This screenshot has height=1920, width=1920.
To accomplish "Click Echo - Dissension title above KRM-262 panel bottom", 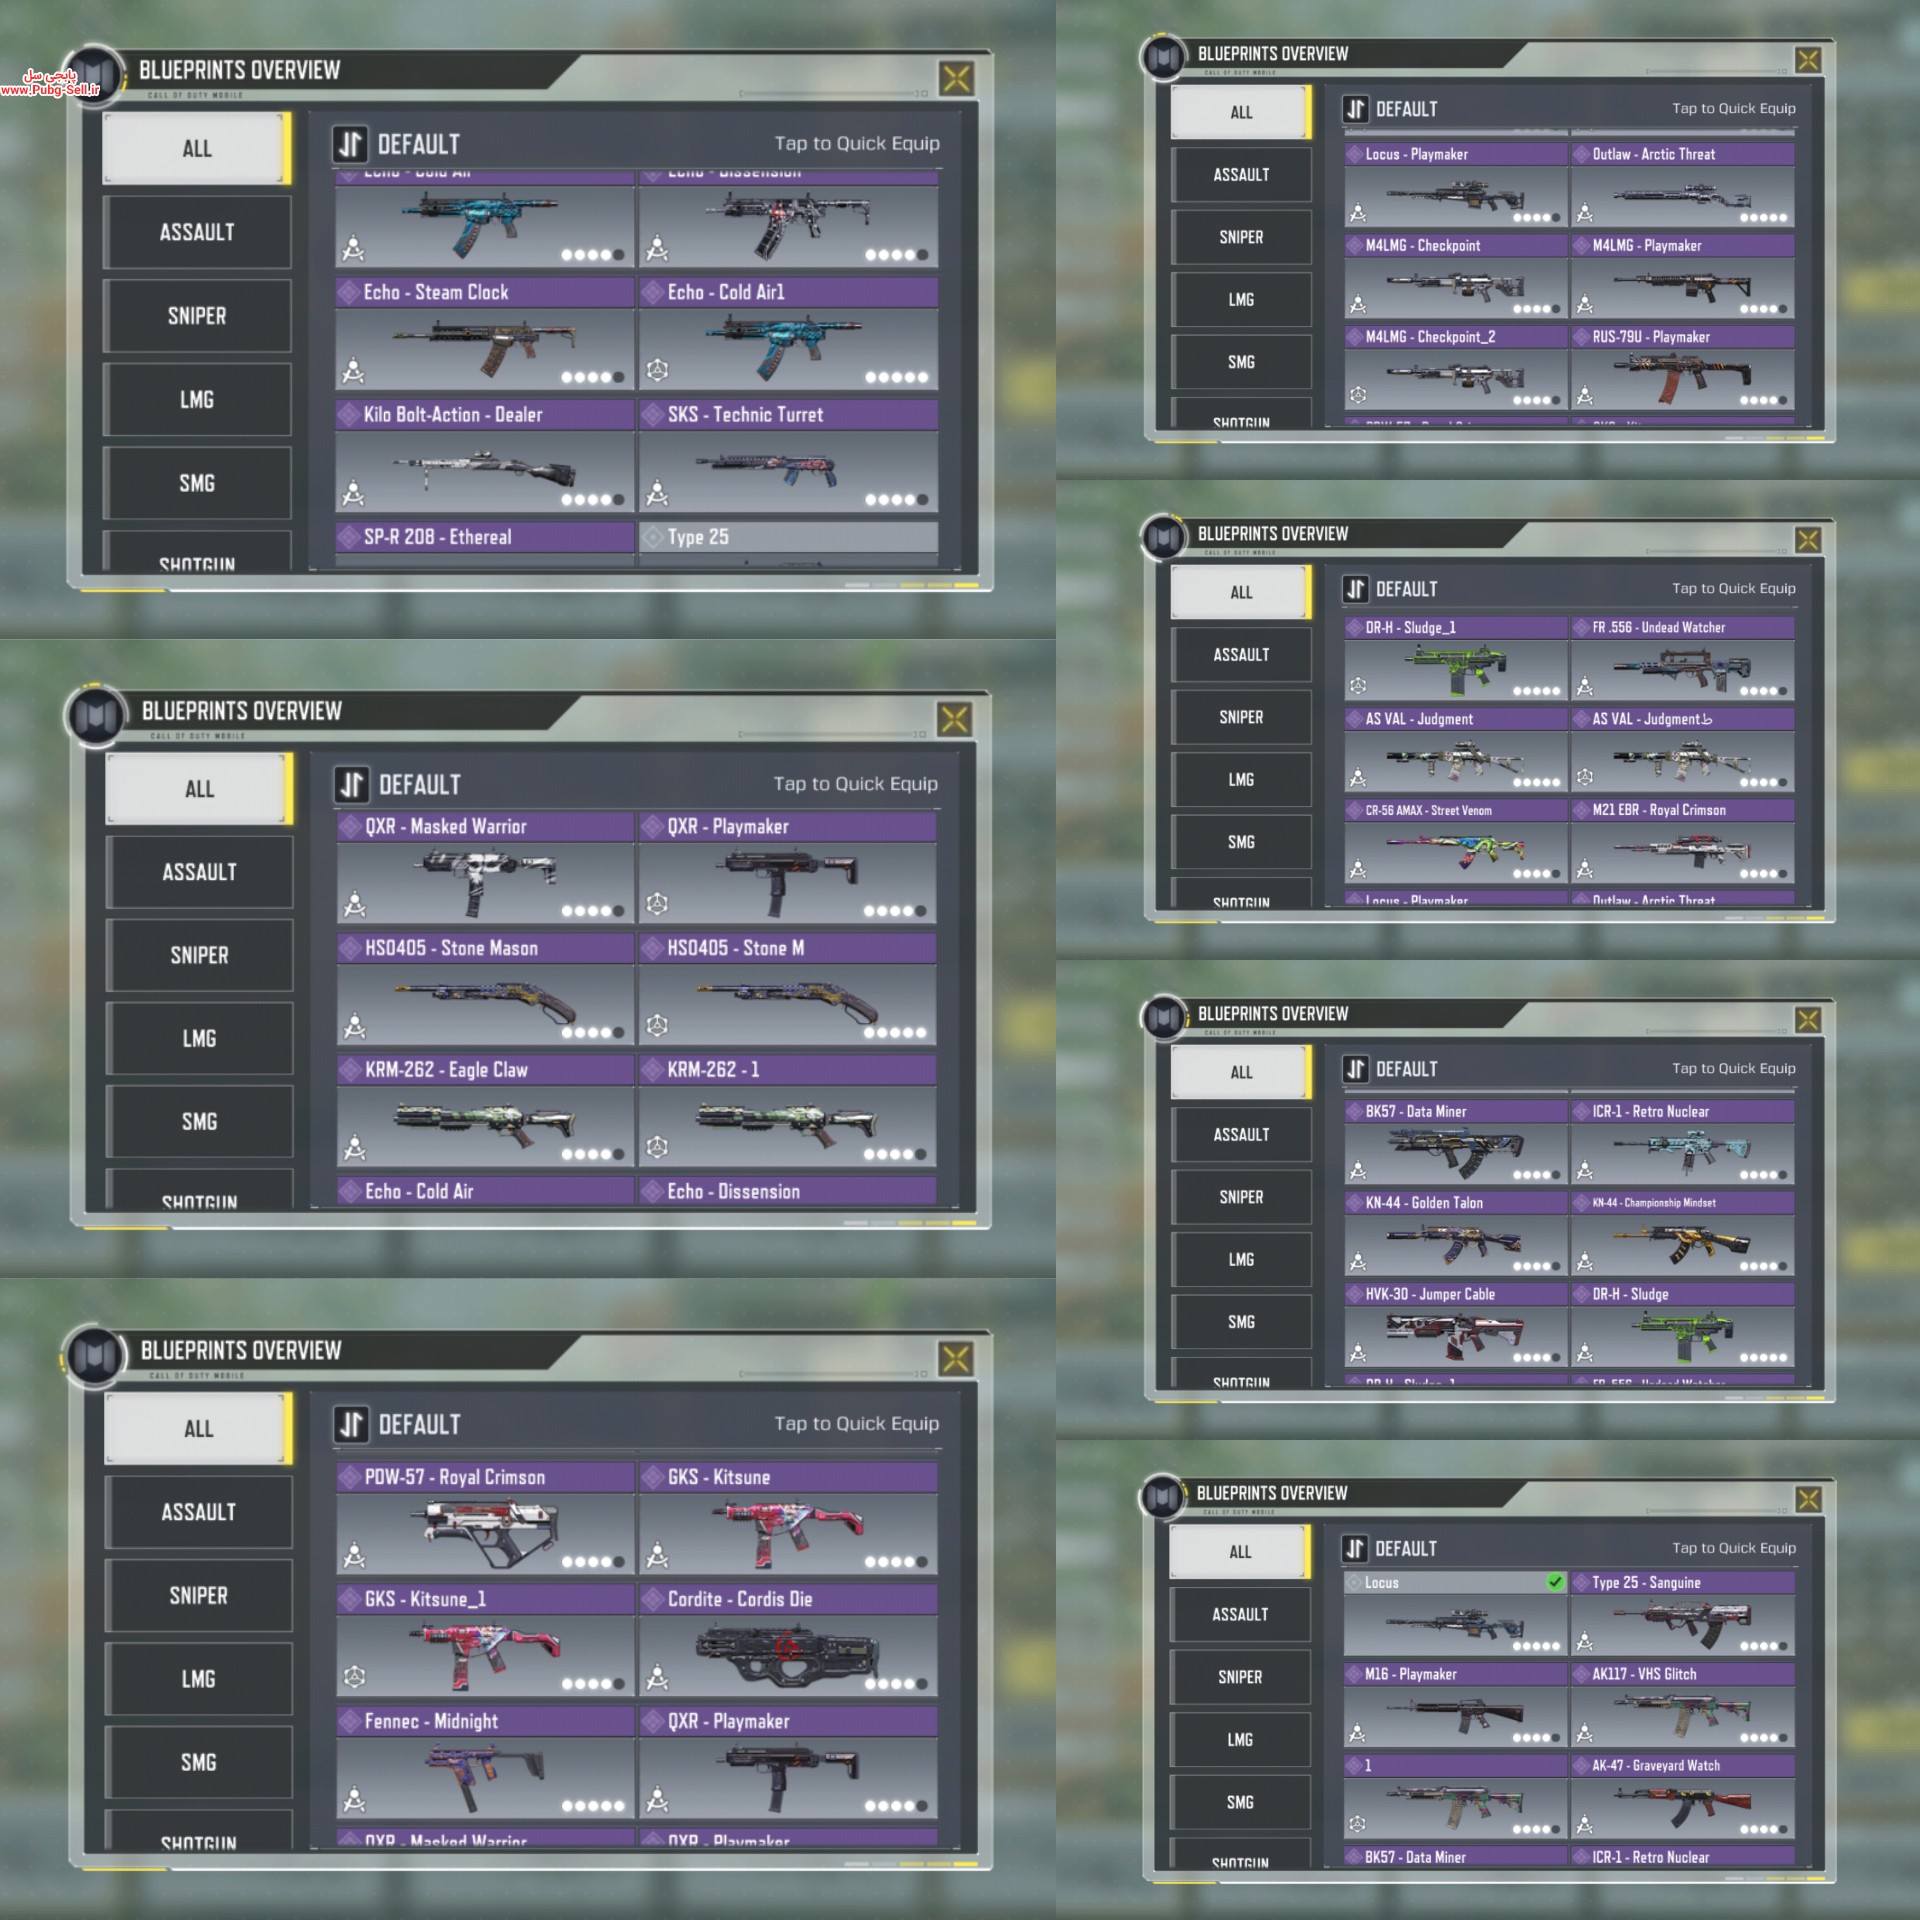I will [x=788, y=1191].
